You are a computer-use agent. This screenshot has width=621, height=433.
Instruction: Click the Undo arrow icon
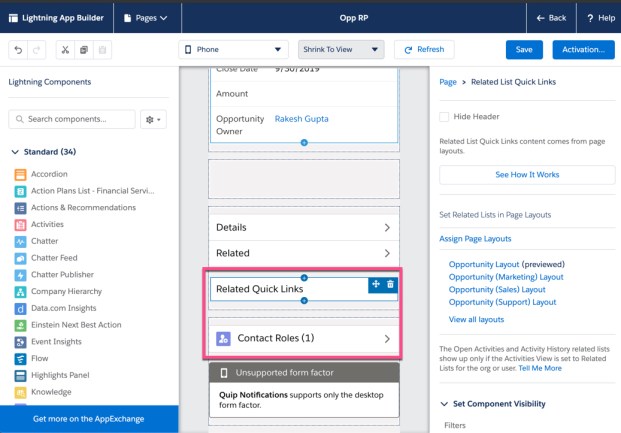18,50
